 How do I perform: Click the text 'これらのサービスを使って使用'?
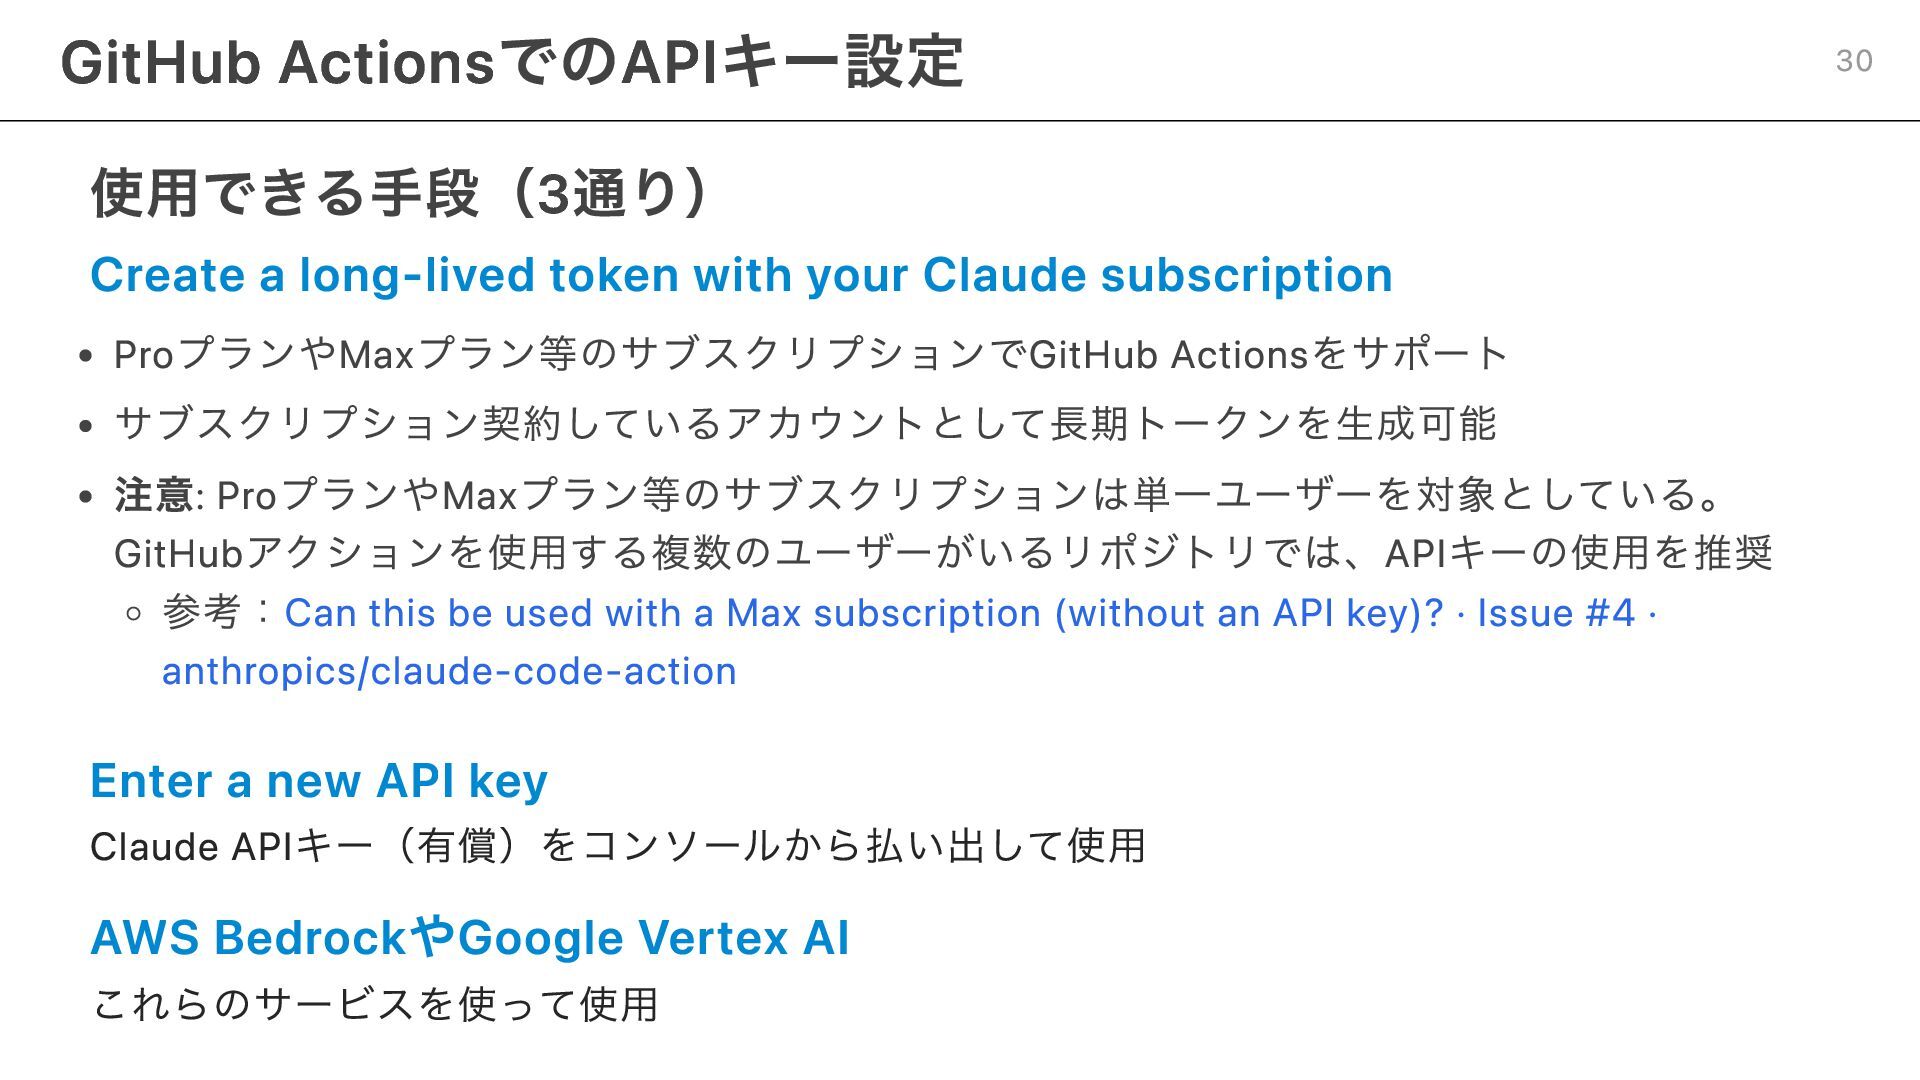click(x=375, y=1004)
